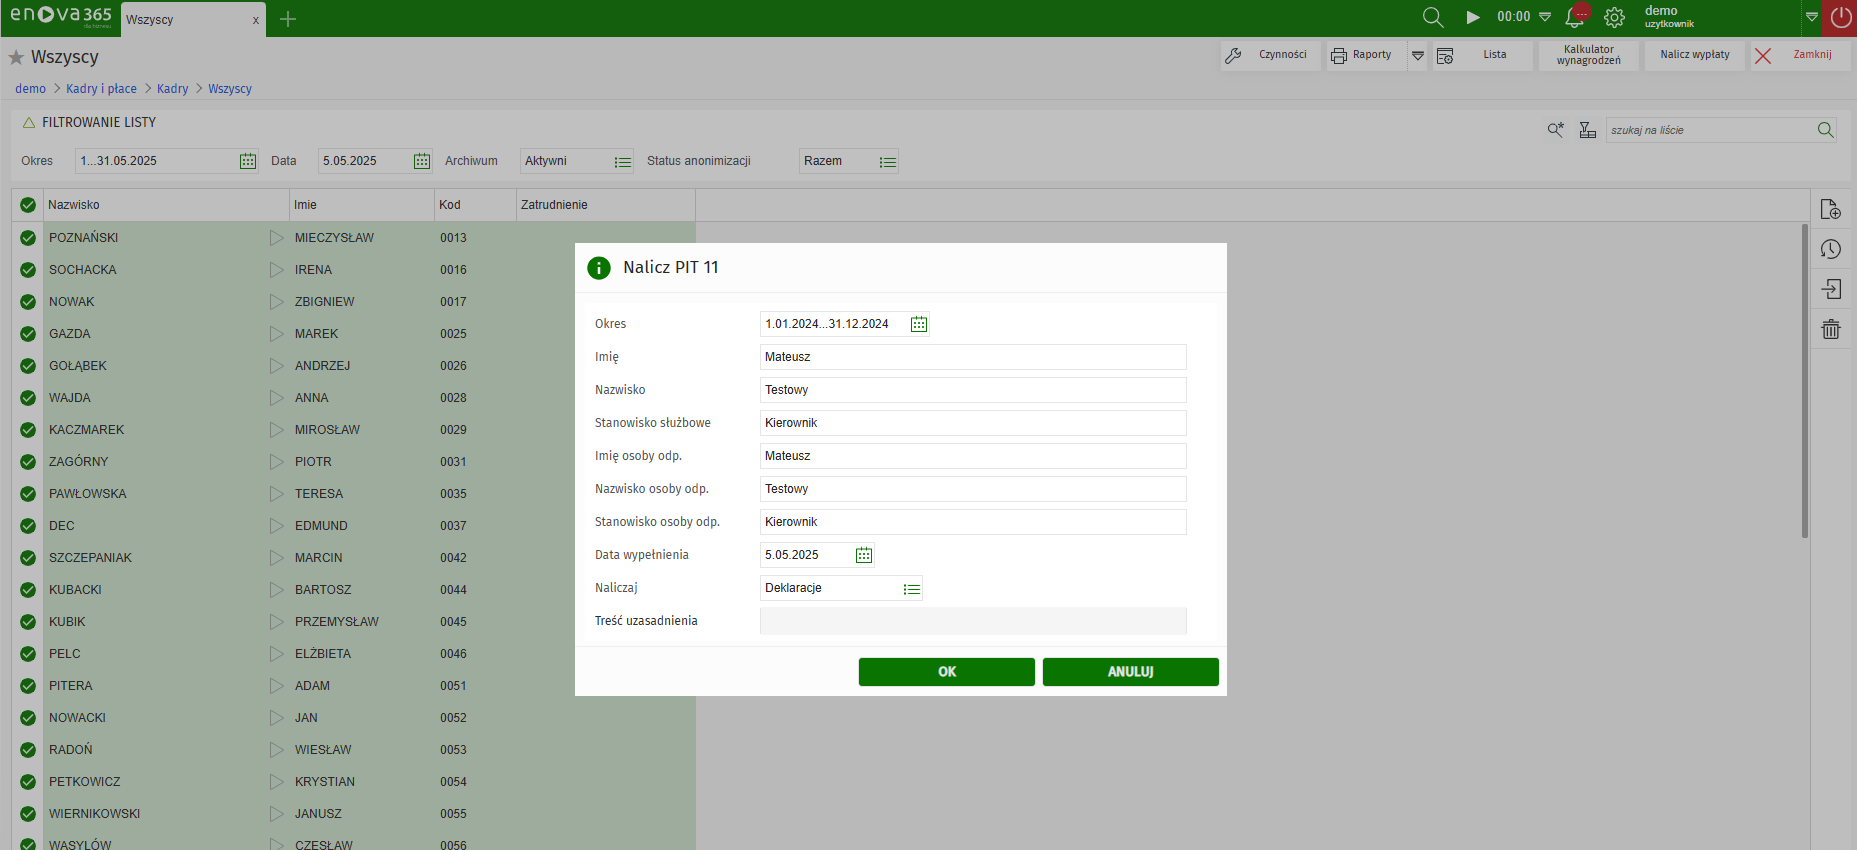Click the ANULUJ button
This screenshot has height=850, width=1857.
point(1130,672)
